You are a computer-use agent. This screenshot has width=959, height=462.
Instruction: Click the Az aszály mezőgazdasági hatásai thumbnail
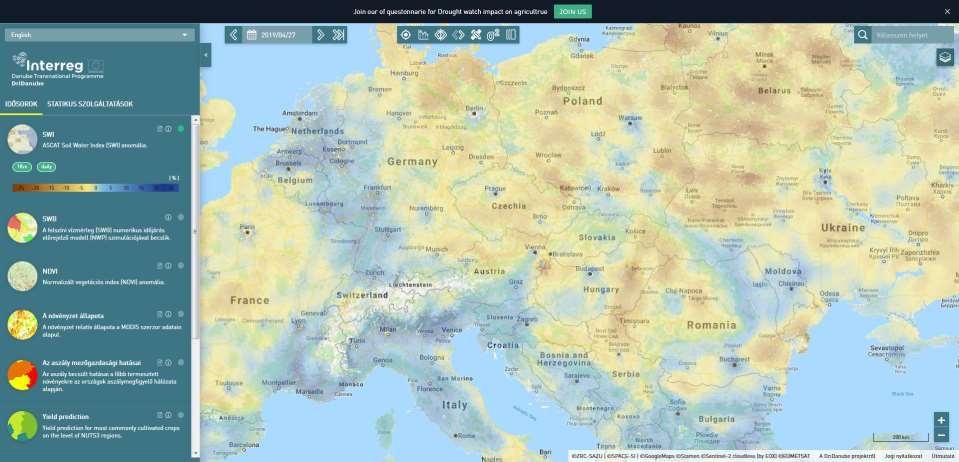(x=23, y=375)
